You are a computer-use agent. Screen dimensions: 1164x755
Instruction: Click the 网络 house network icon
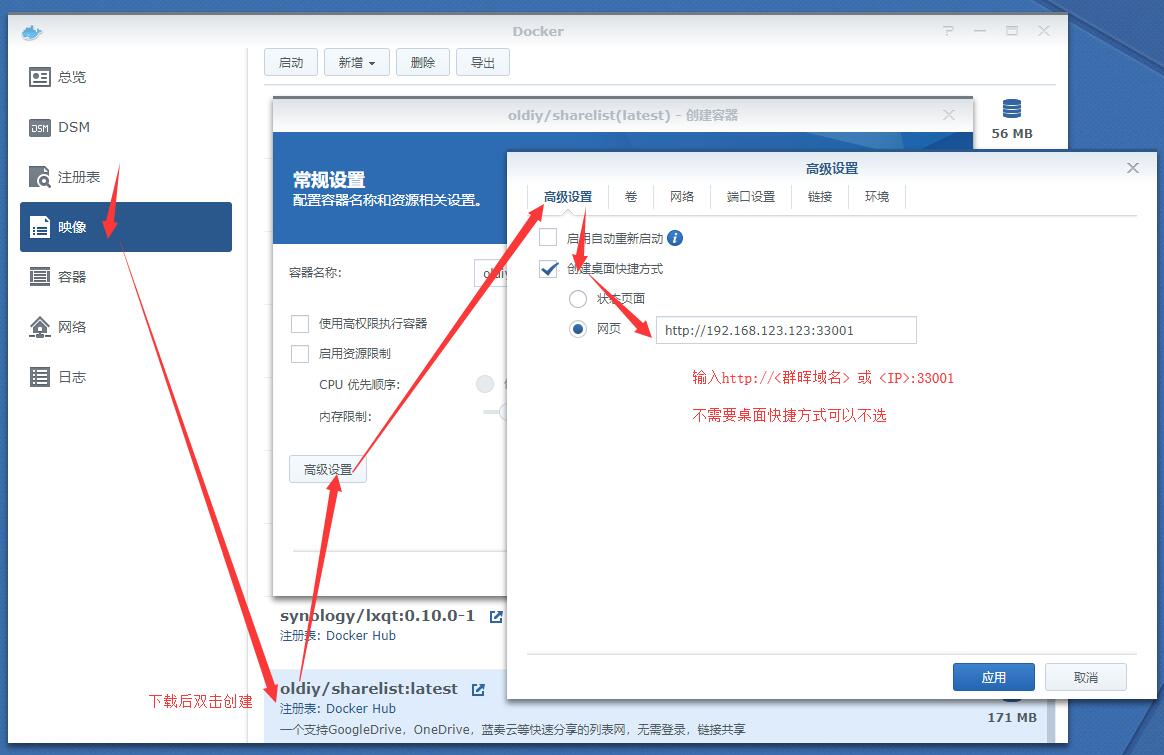[39, 327]
